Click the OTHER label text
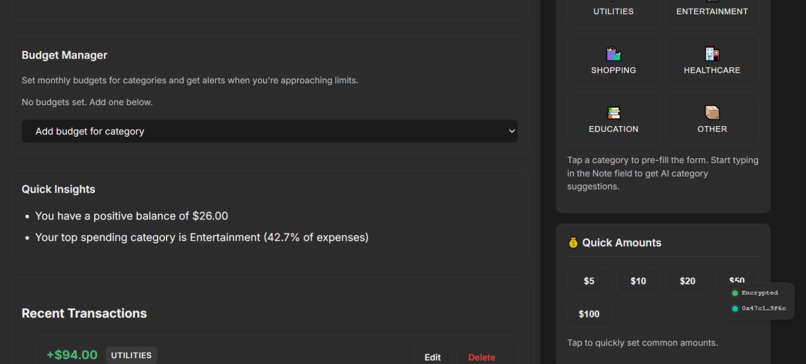 pyautogui.click(x=712, y=129)
